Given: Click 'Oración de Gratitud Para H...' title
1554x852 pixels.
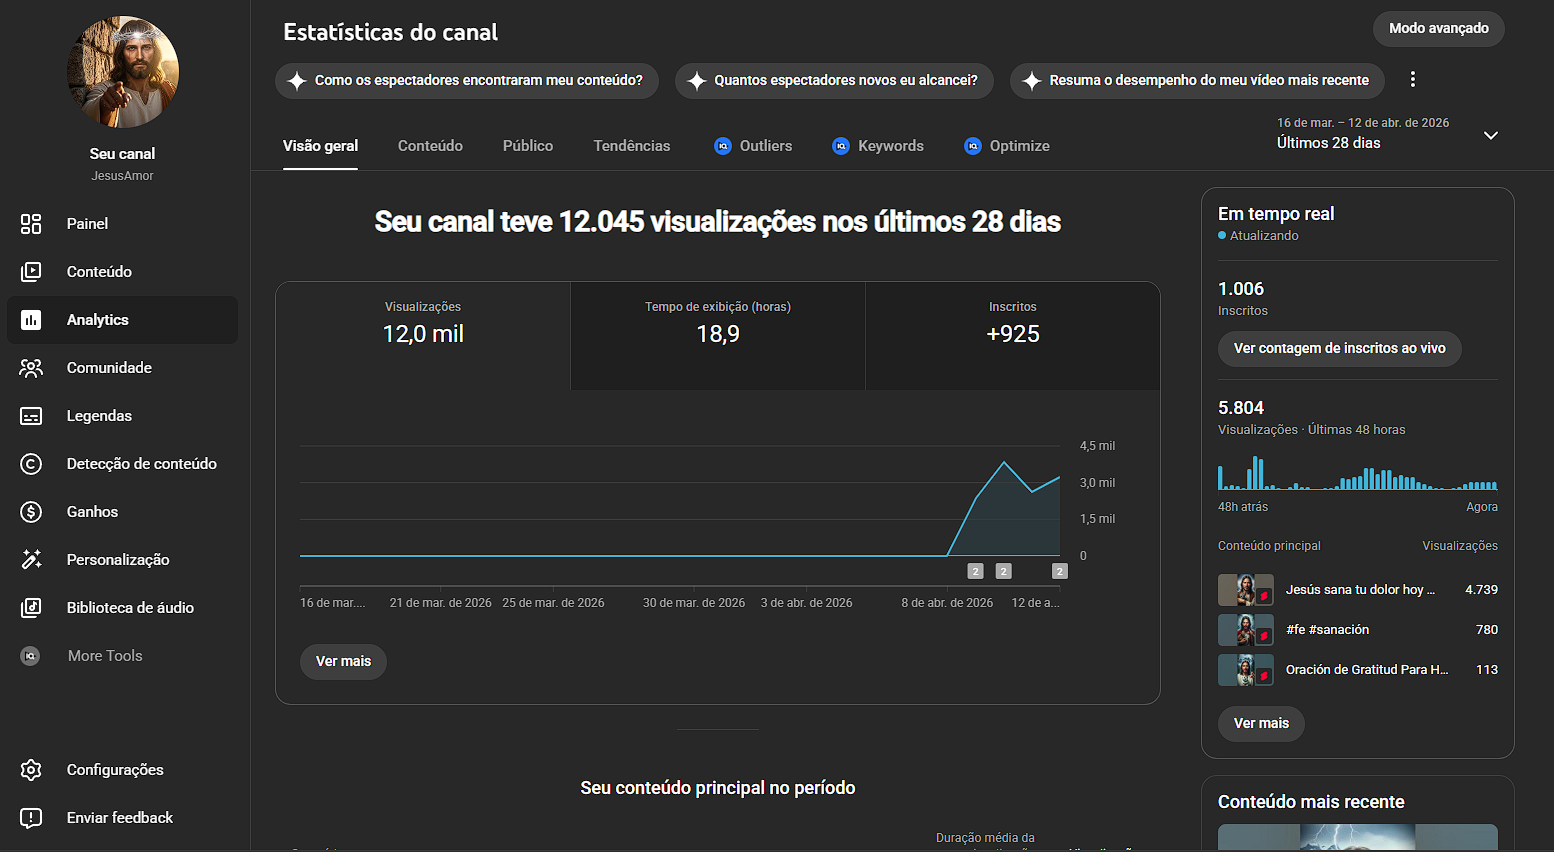Looking at the screenshot, I should [x=1367, y=670].
